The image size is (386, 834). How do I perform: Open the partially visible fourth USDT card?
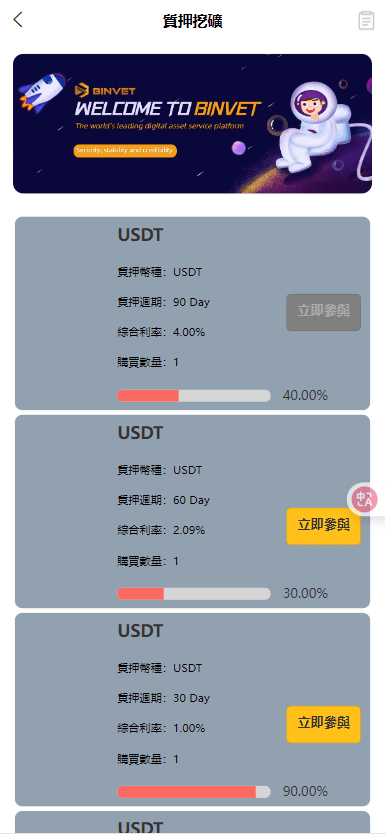point(192,822)
